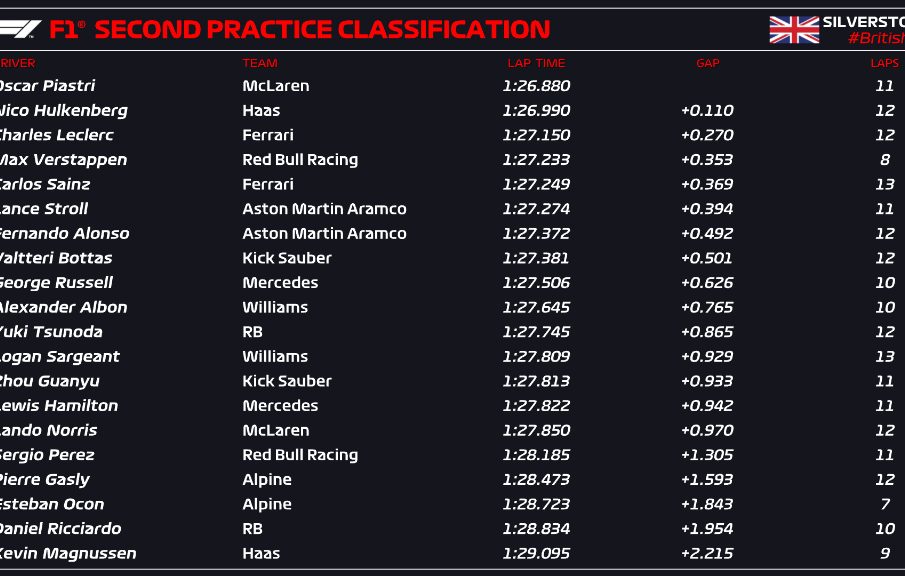This screenshot has width=905, height=576.
Task: Select Fernando Alonso's Aston Martin Aramco entry
Action: (x=324, y=233)
